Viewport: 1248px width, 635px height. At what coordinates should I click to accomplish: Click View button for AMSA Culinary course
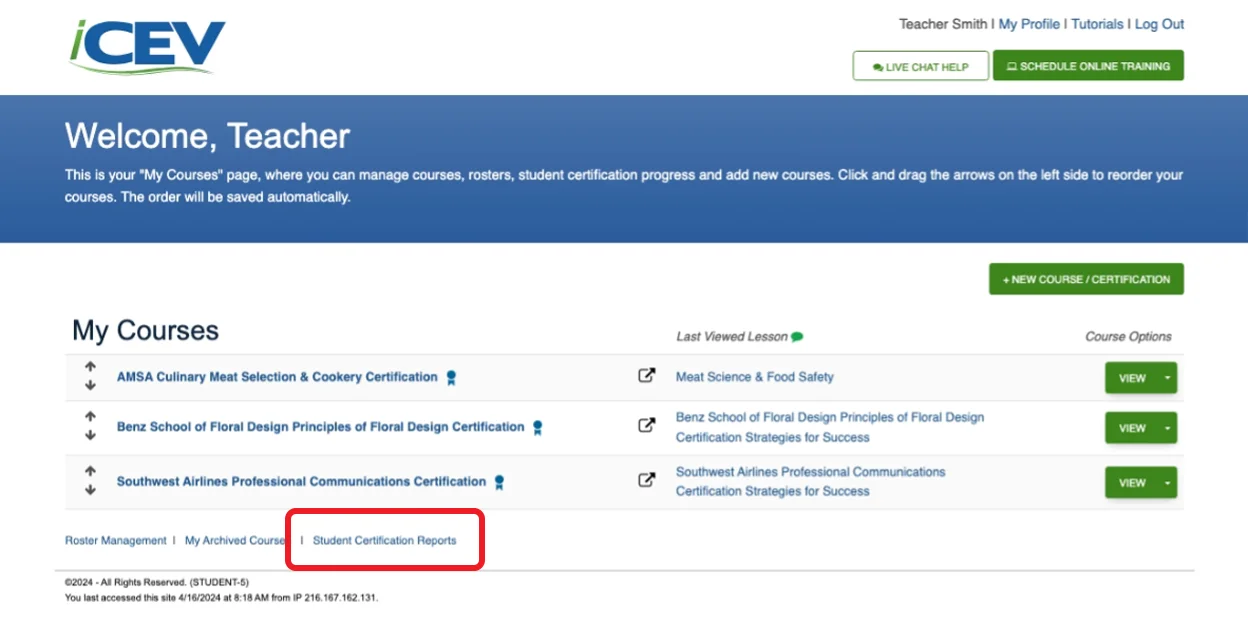click(x=1132, y=378)
